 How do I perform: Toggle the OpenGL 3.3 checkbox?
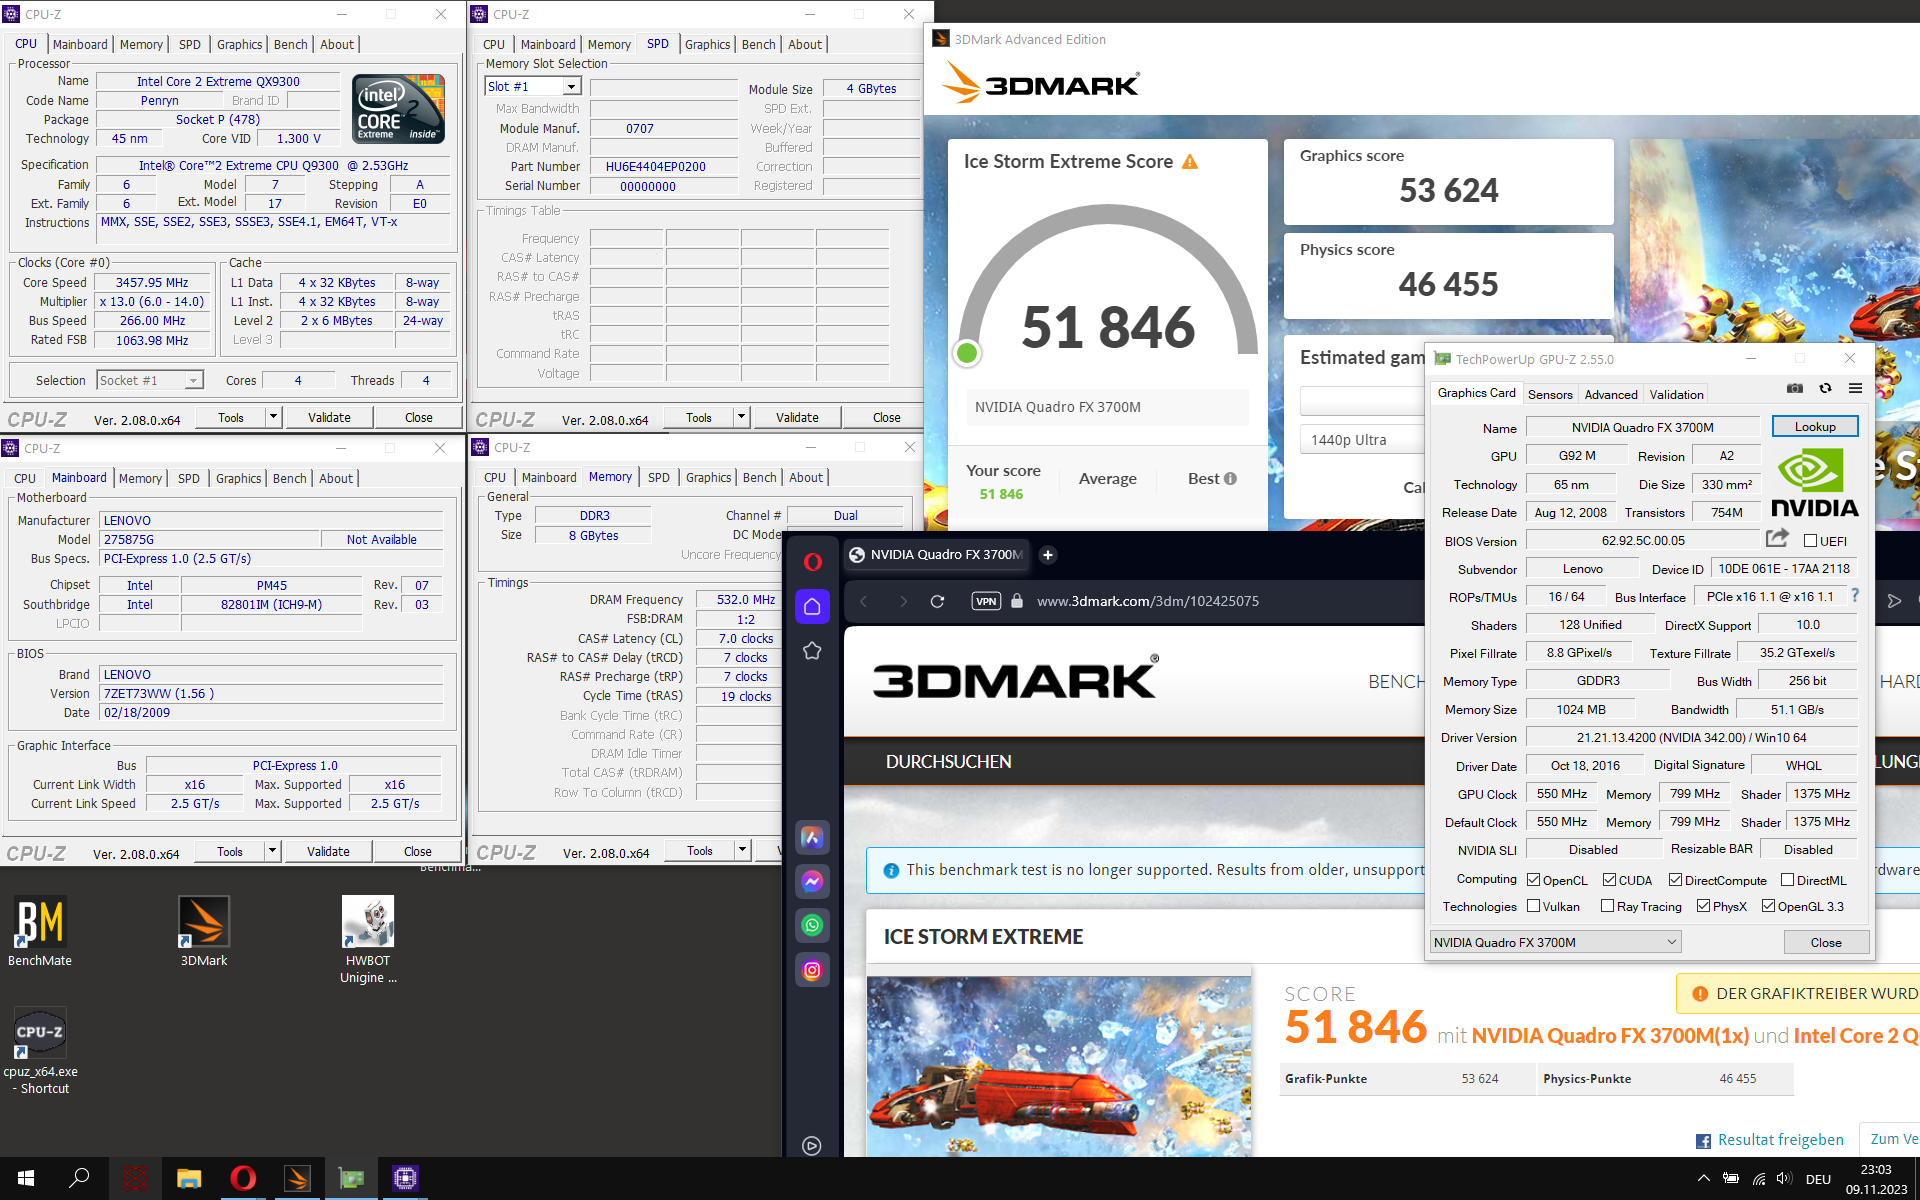pos(1768,906)
